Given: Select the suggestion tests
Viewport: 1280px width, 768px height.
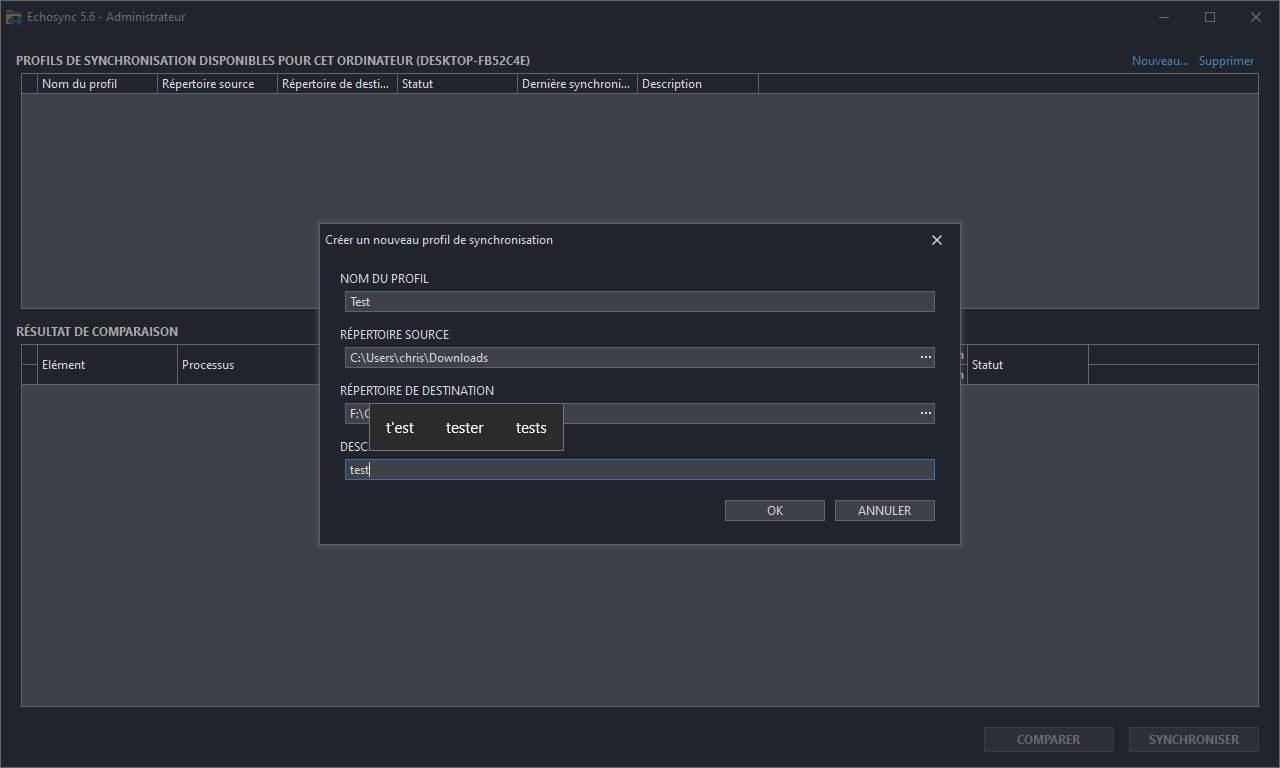Looking at the screenshot, I should 530,427.
